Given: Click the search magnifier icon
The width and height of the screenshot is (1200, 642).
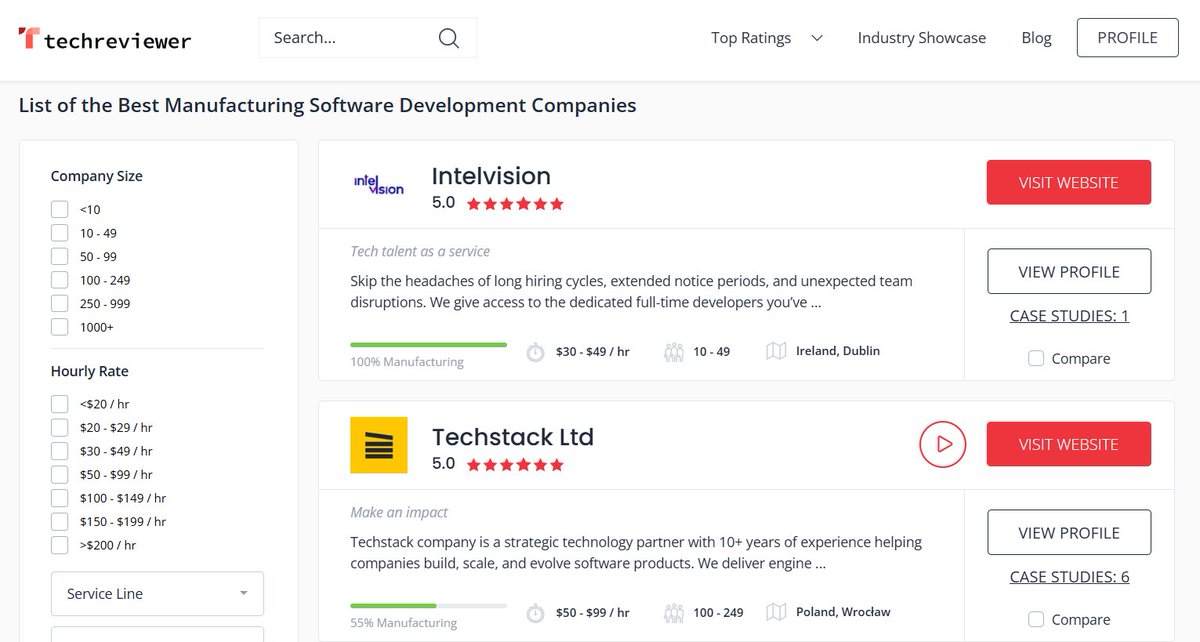Looking at the screenshot, I should (449, 38).
